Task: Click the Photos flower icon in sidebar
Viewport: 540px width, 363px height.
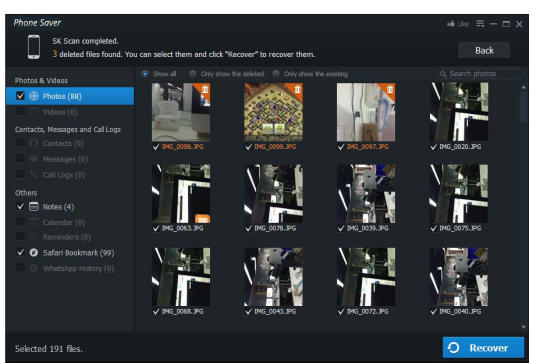Action: click(34, 96)
